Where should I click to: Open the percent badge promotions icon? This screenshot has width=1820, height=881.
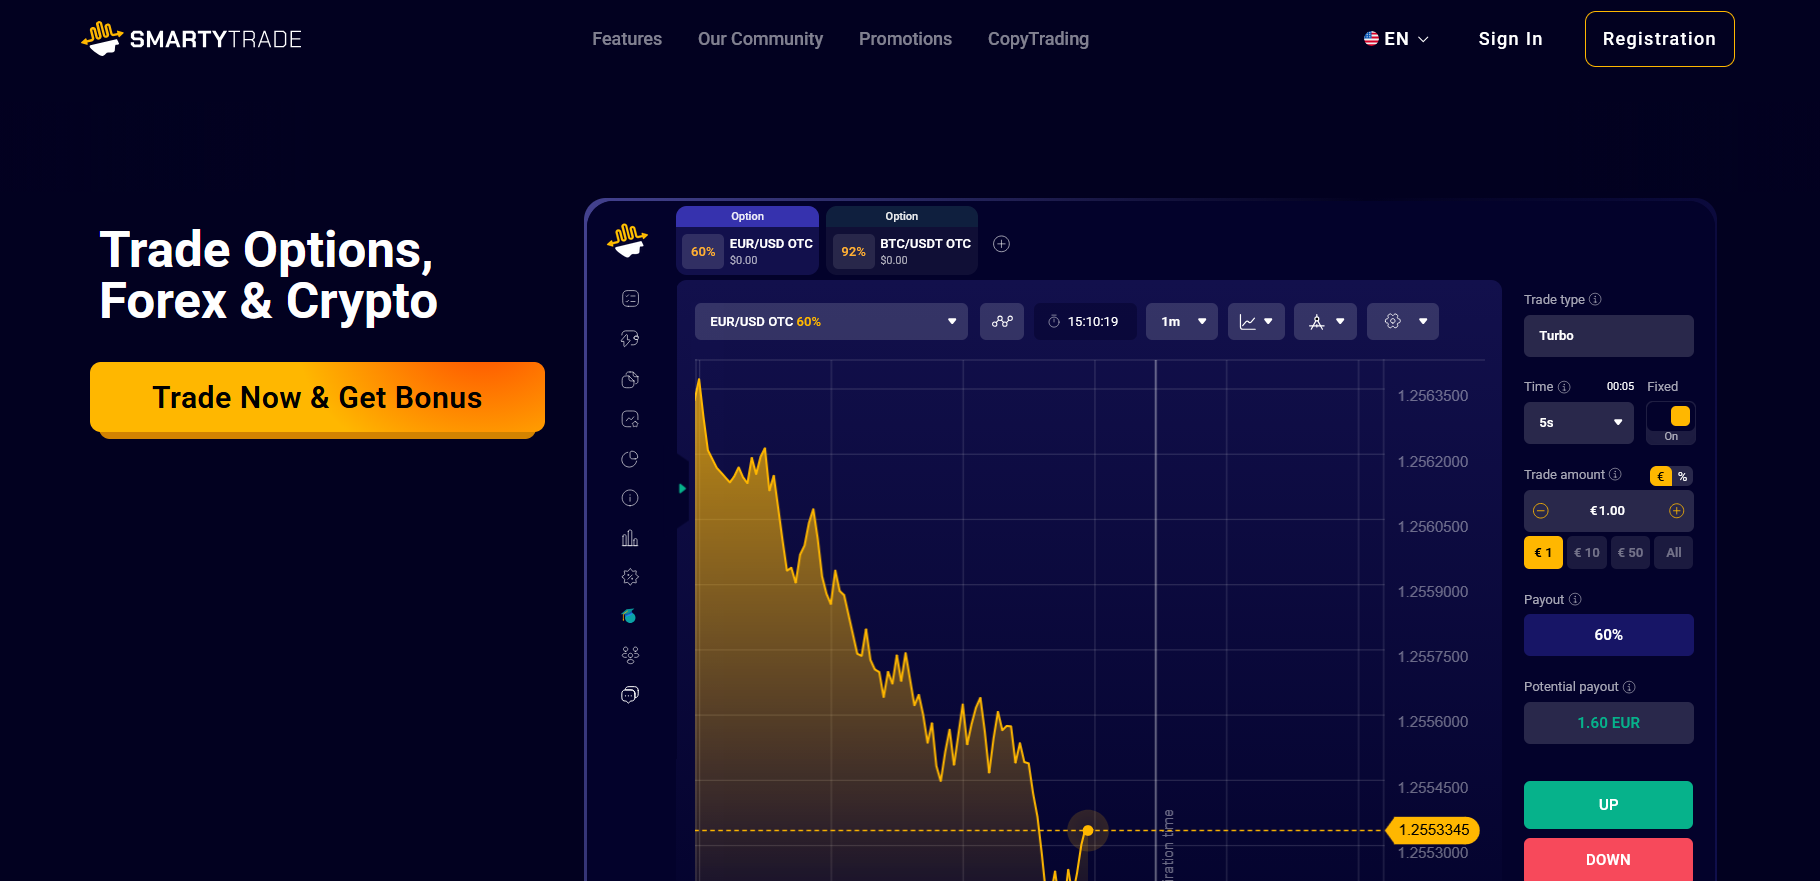(630, 577)
